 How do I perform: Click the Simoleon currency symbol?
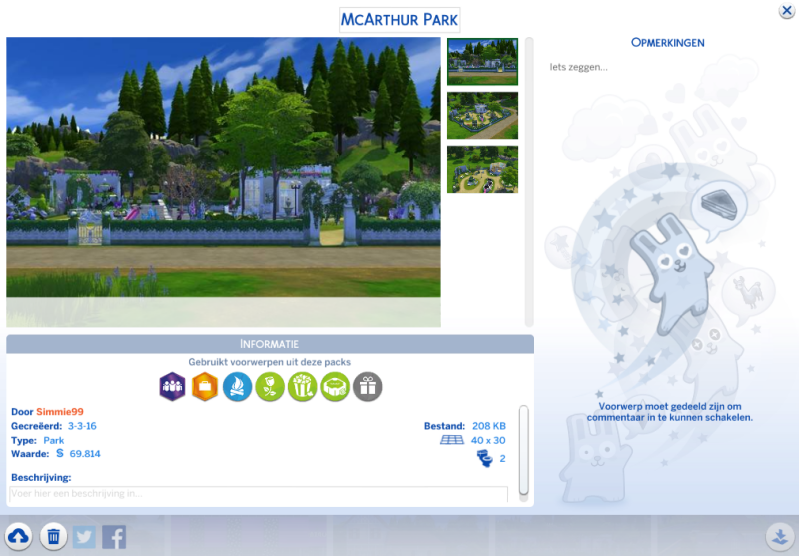tap(60, 454)
